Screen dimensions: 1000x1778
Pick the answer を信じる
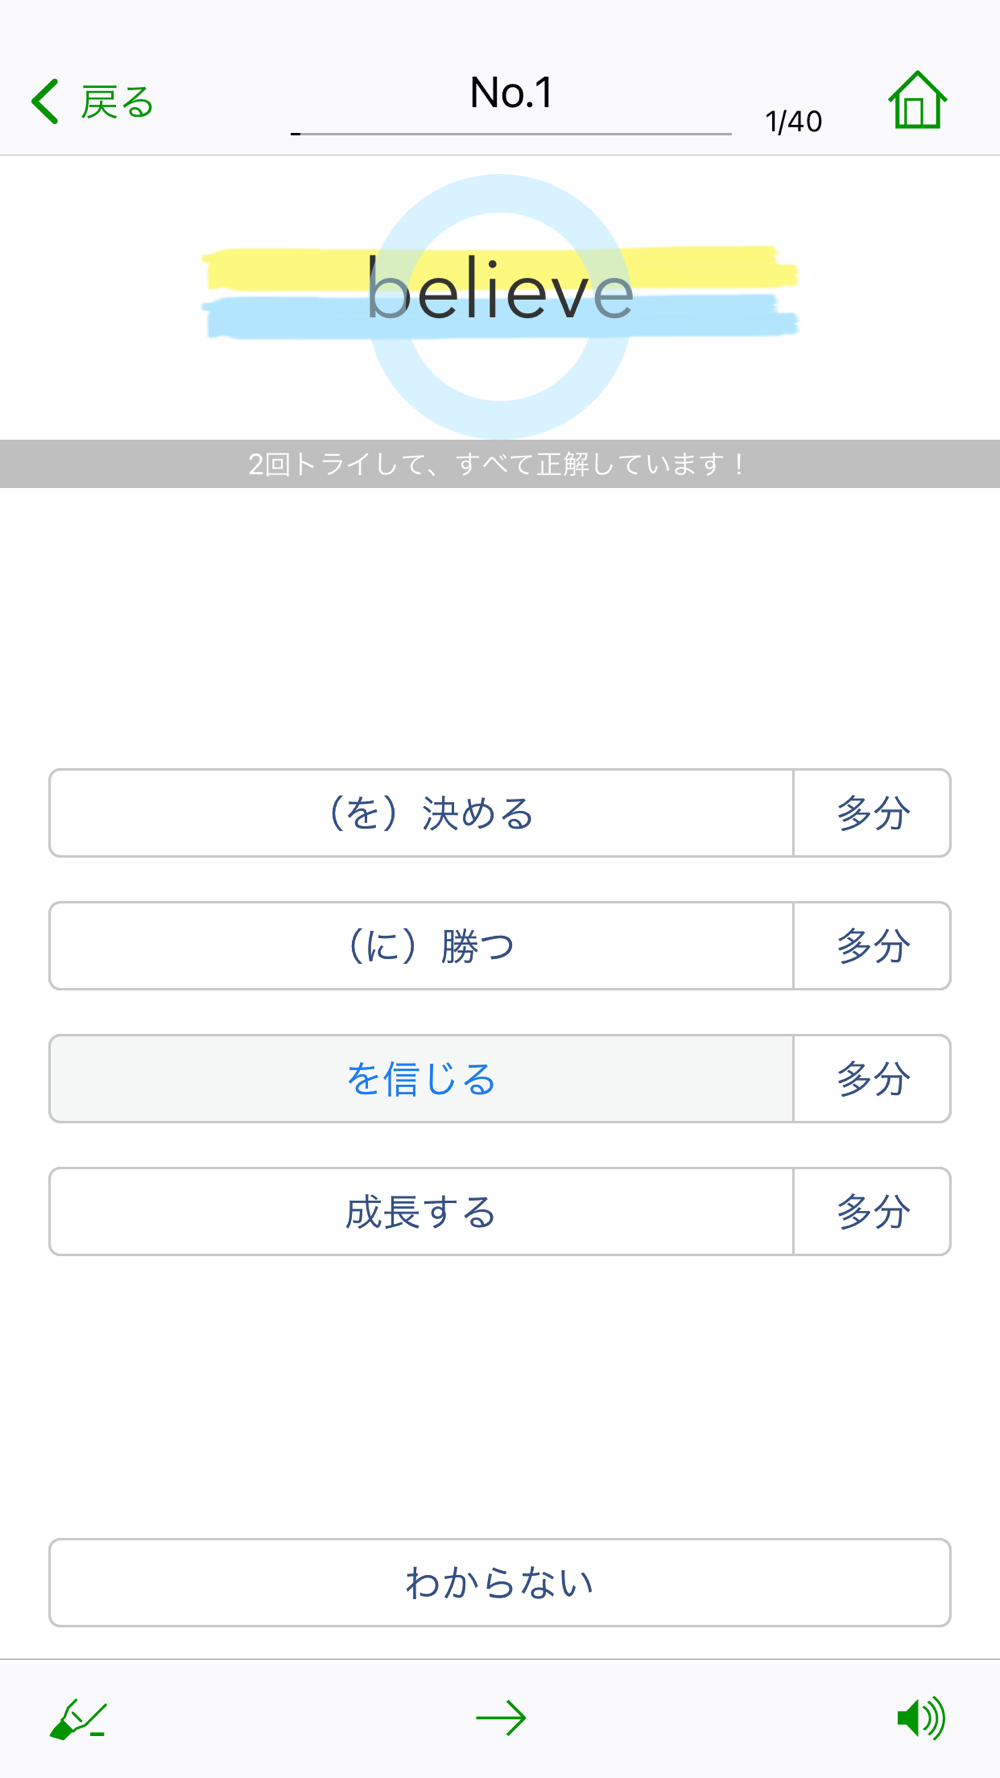pos(421,1079)
